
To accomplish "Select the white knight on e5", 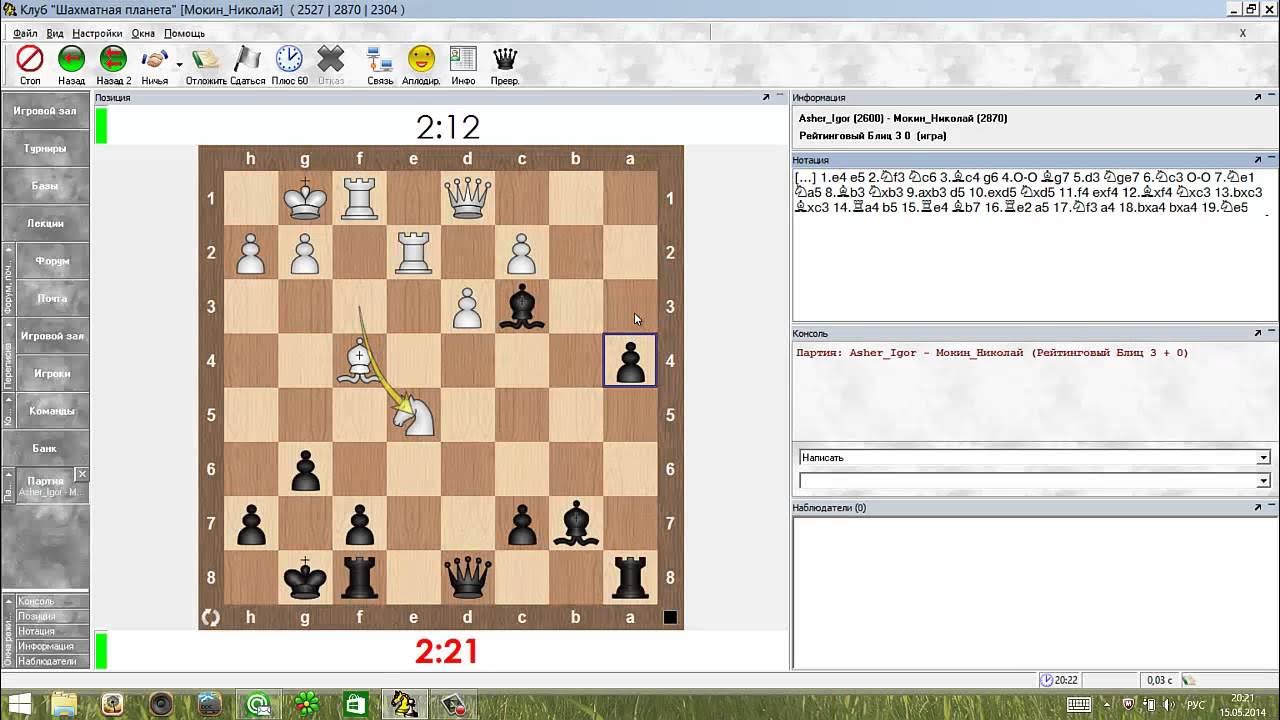I will (414, 414).
